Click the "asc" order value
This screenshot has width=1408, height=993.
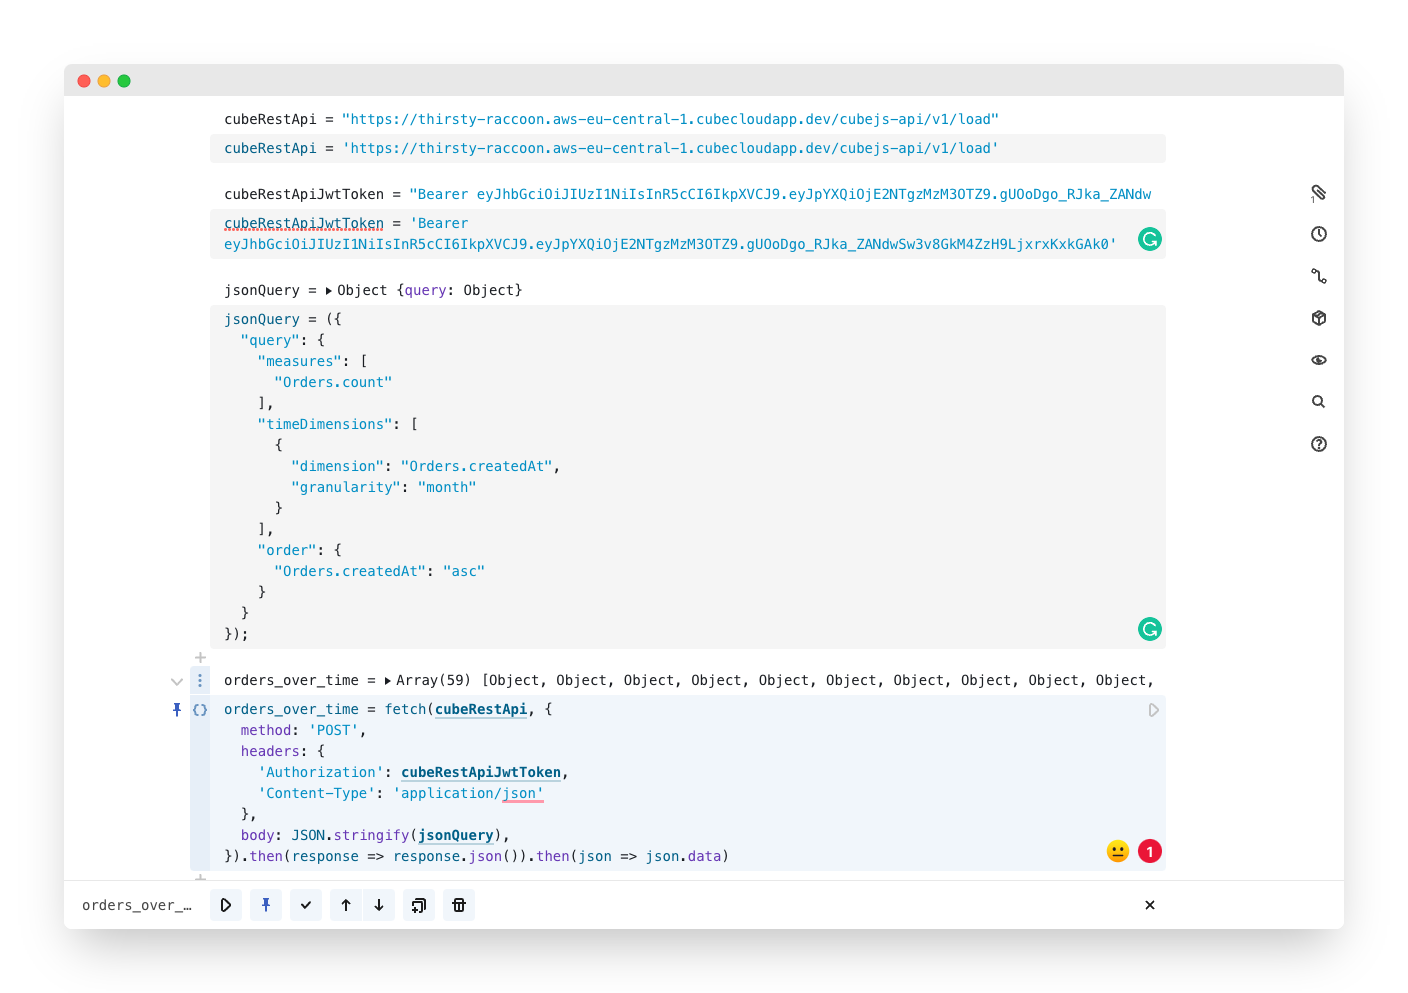[x=464, y=571]
